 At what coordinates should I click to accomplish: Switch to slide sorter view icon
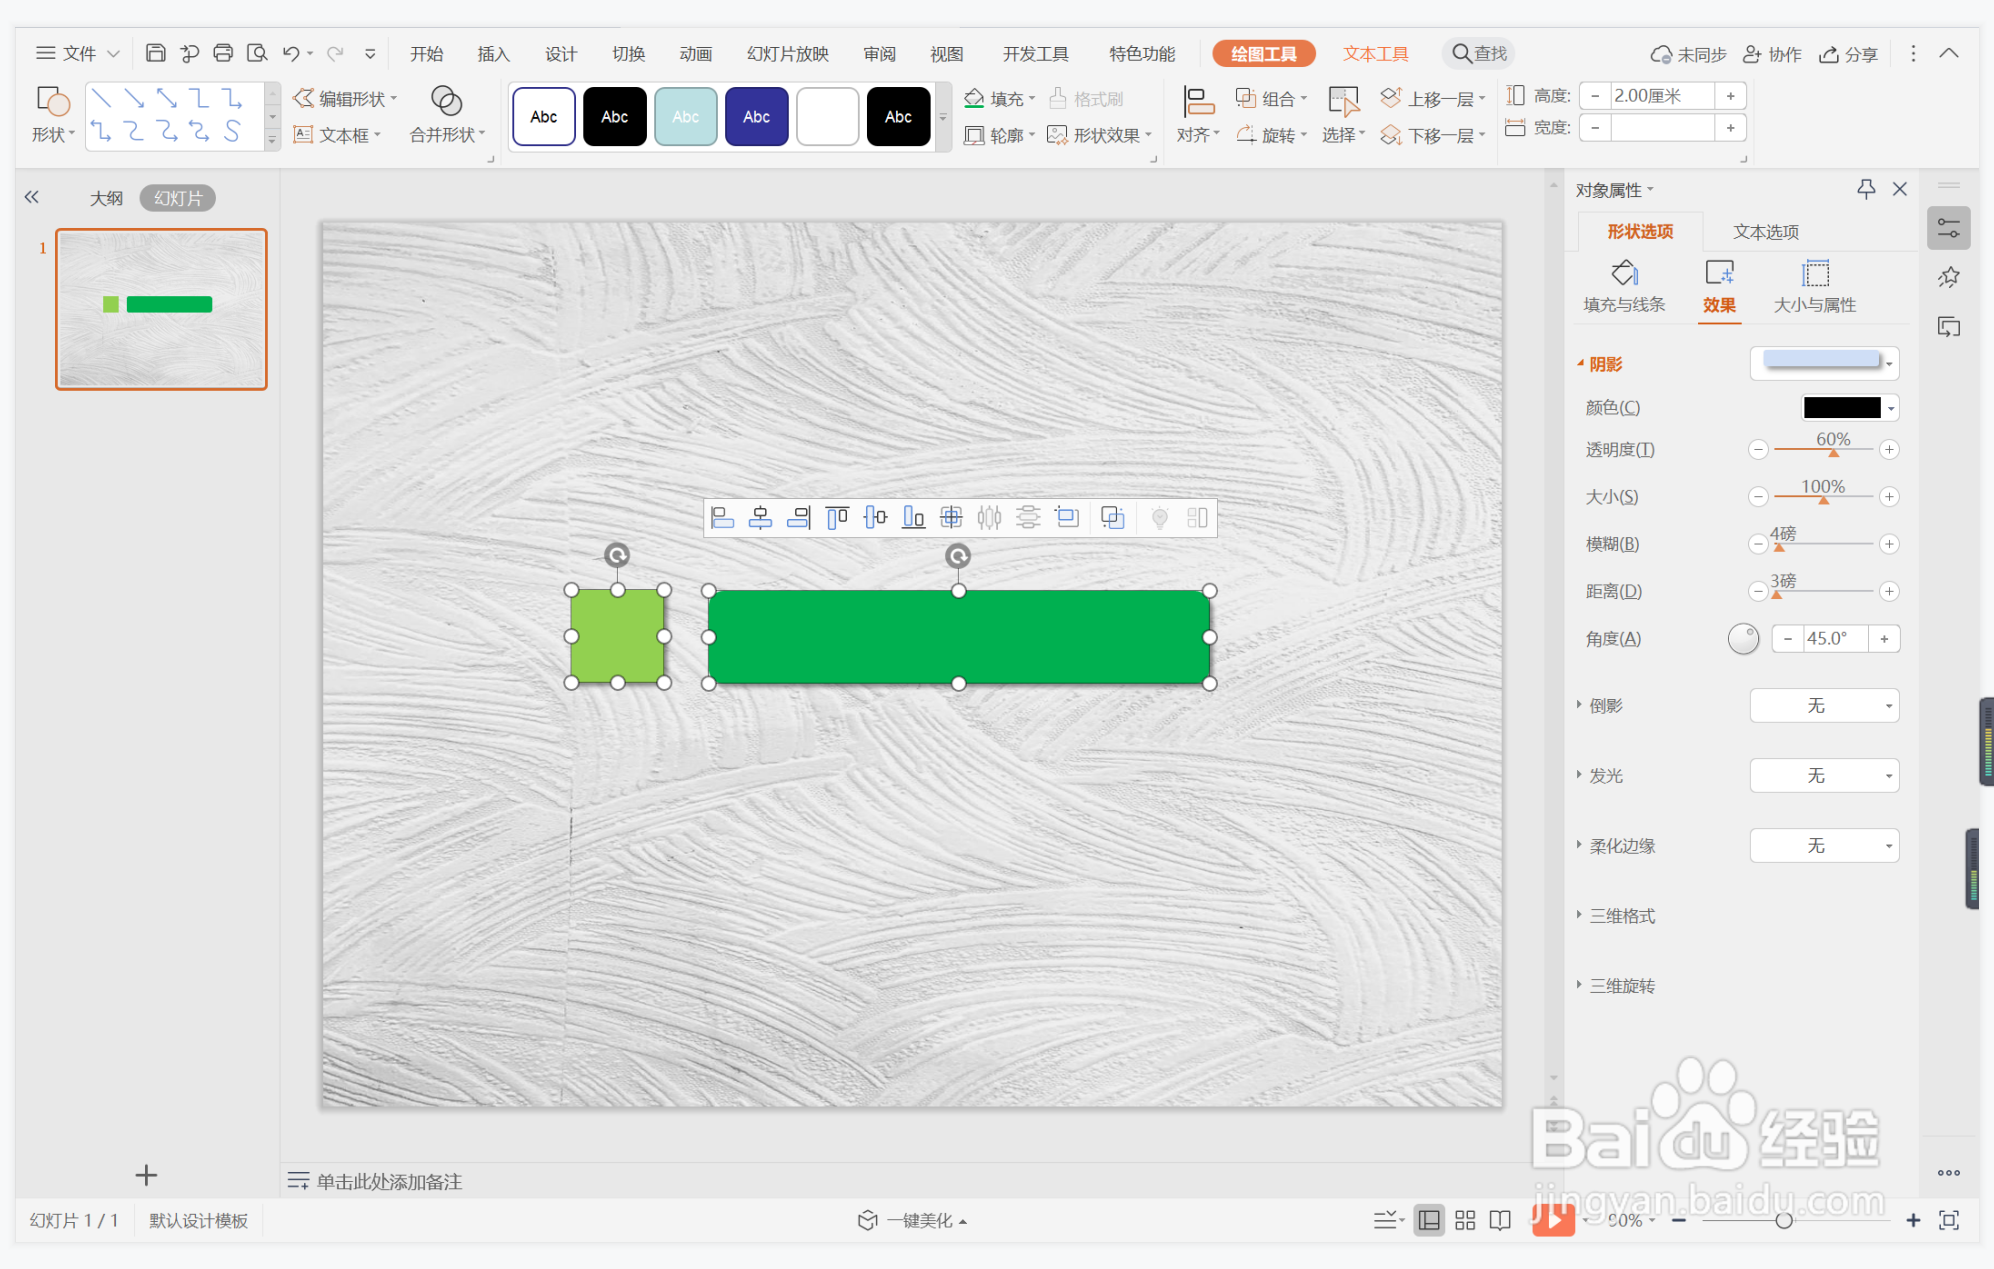(x=1465, y=1220)
